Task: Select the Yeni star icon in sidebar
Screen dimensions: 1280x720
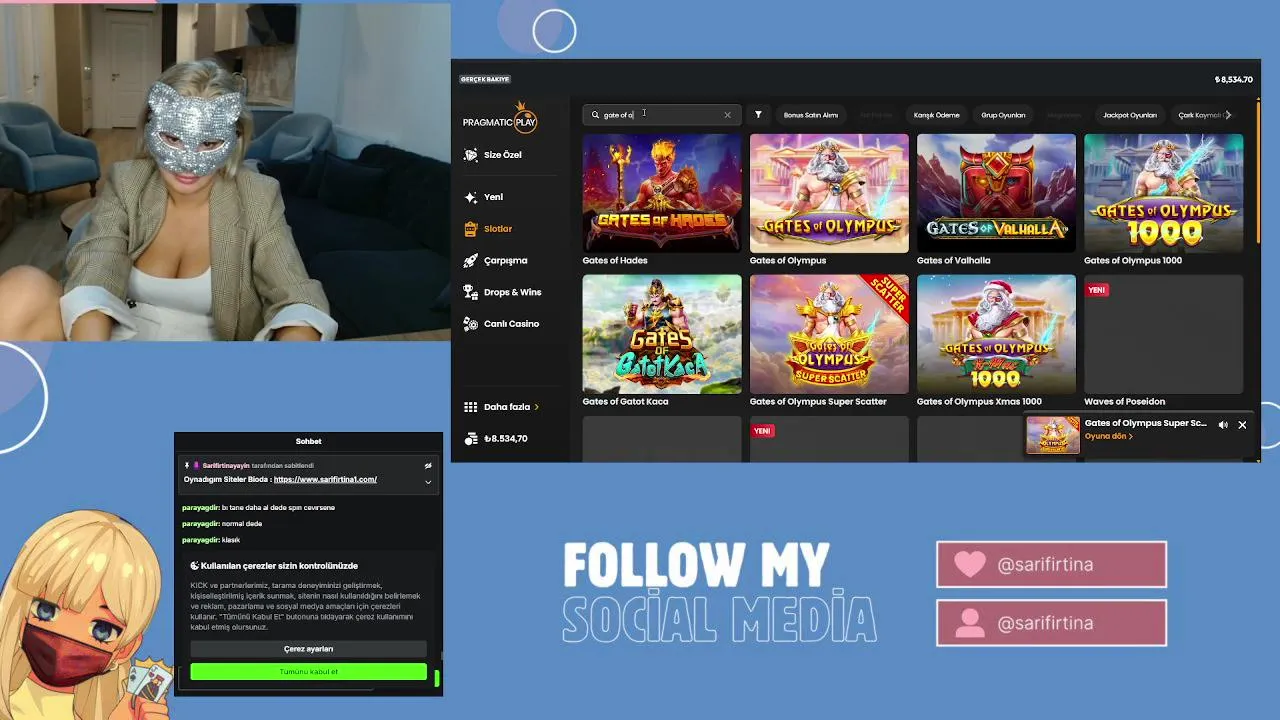Action: pos(471,197)
